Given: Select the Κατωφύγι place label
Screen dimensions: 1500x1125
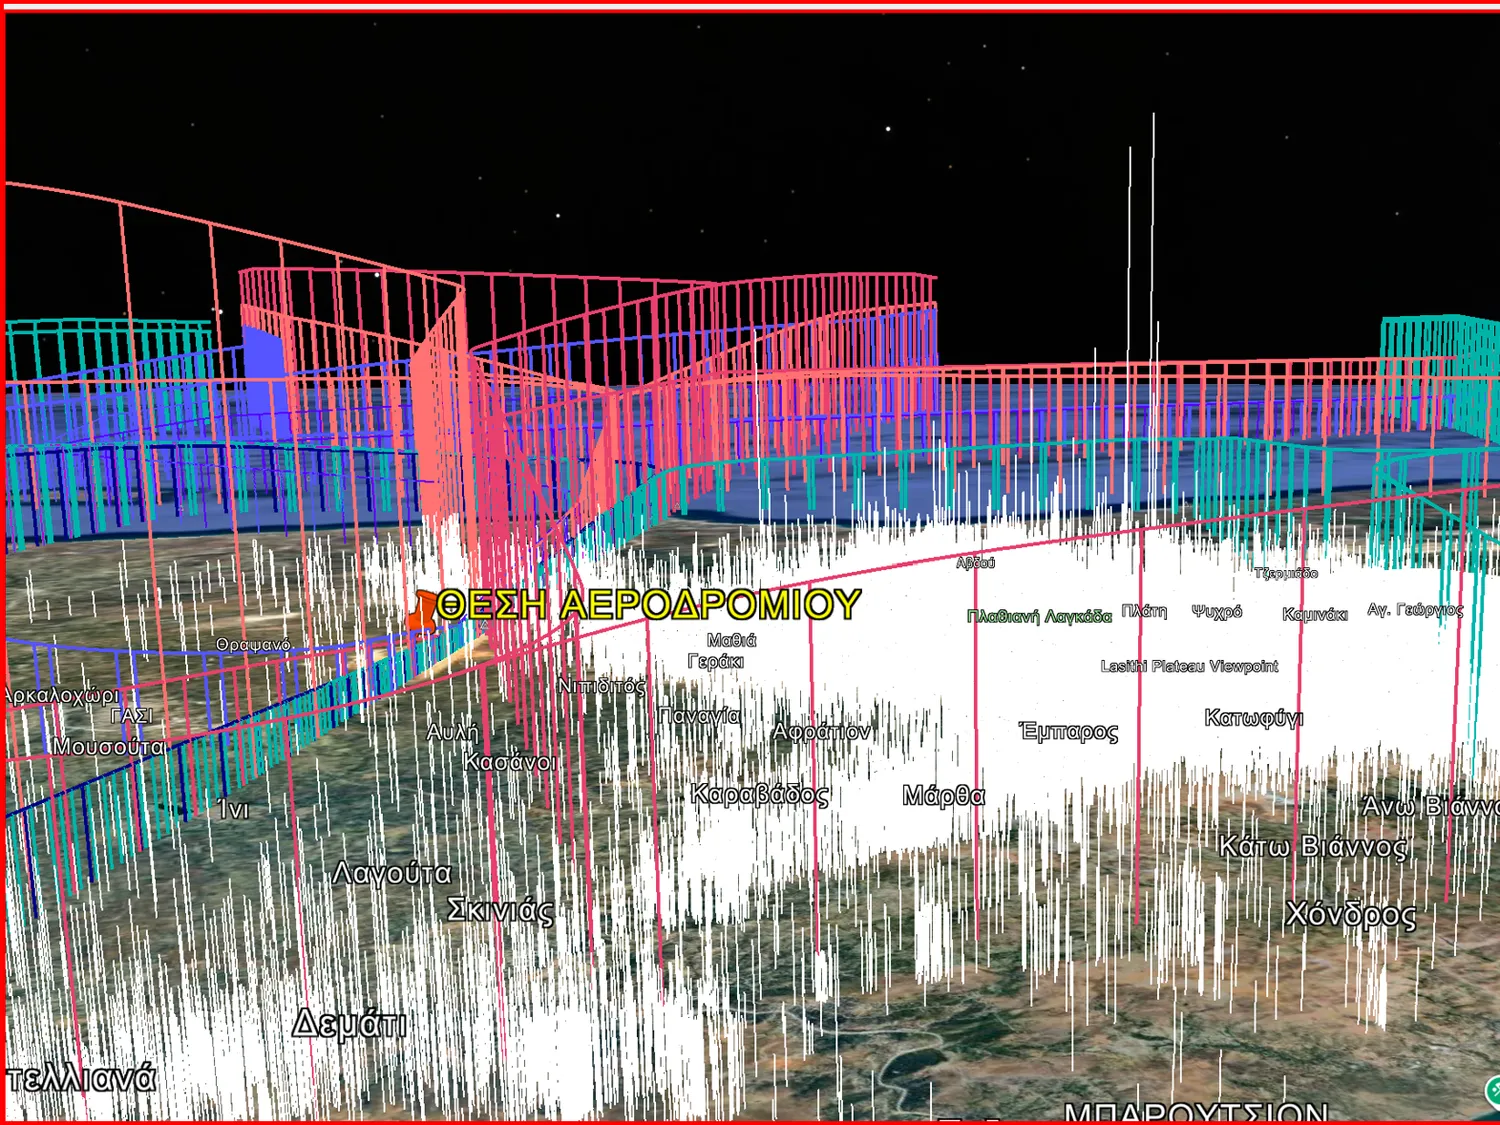Looking at the screenshot, I should point(1253,718).
